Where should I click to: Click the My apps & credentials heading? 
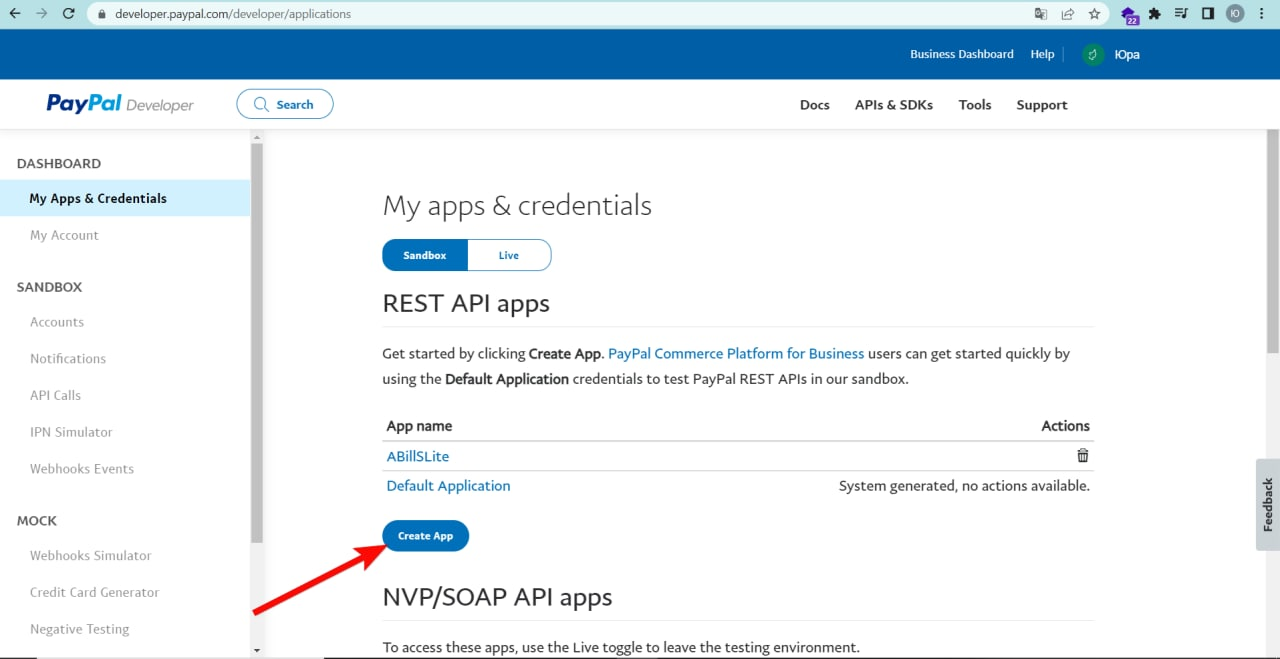pyautogui.click(x=517, y=205)
